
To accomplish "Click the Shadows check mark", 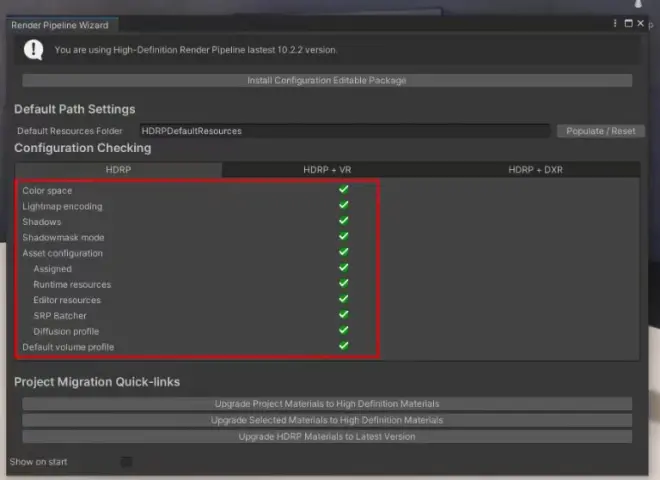I will 344,220.
